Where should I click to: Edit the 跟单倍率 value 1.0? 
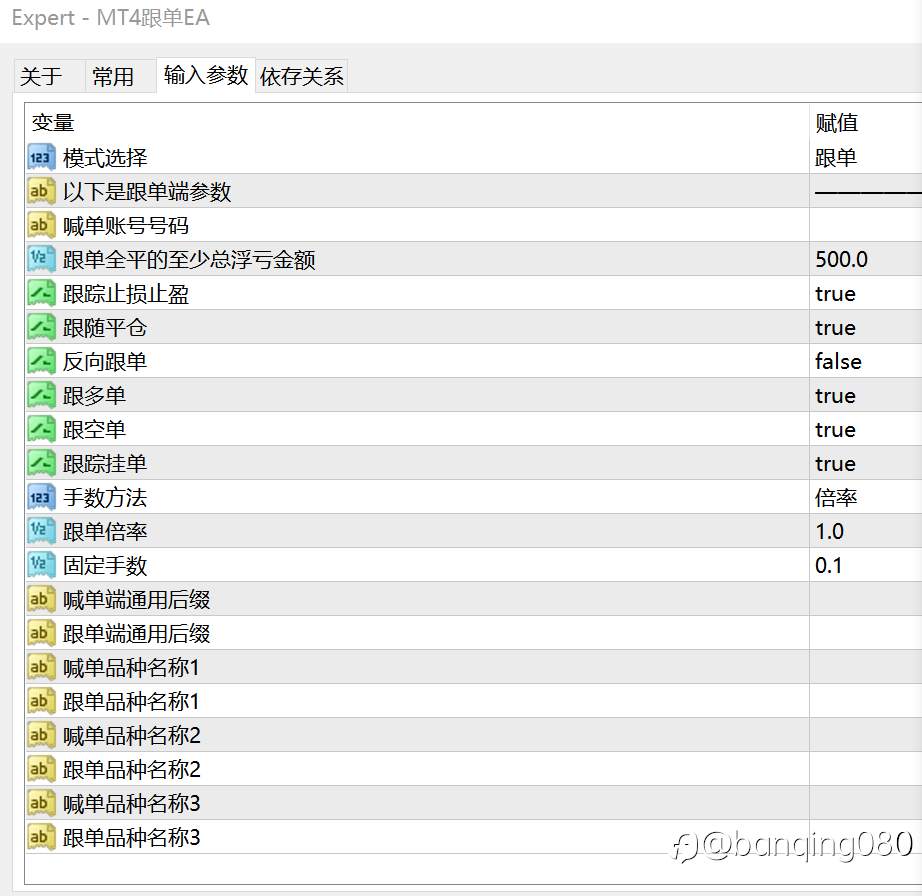[x=829, y=531]
